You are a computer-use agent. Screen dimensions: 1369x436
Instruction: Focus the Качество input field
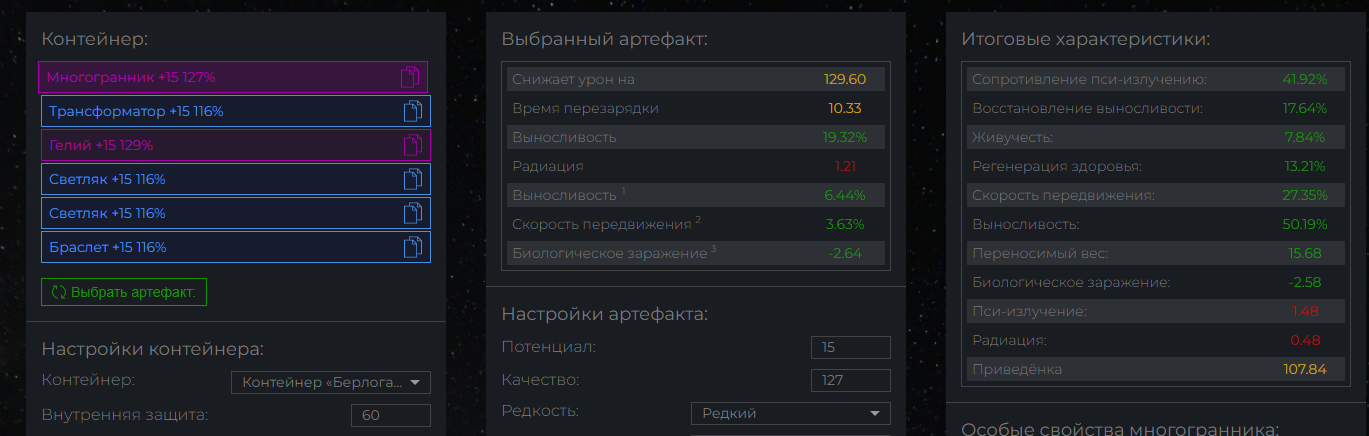tap(851, 380)
